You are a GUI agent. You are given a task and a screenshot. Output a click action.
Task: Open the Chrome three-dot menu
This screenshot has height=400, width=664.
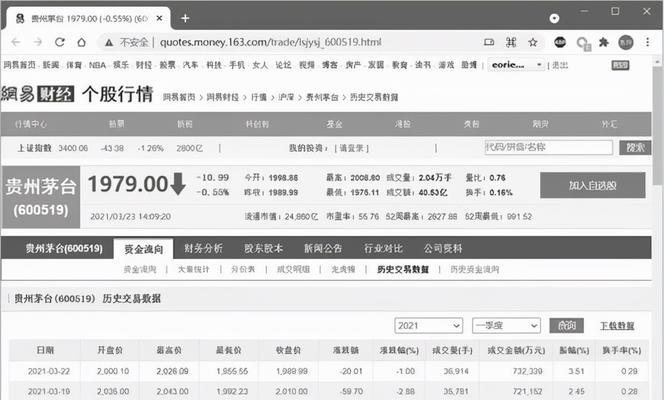click(647, 42)
